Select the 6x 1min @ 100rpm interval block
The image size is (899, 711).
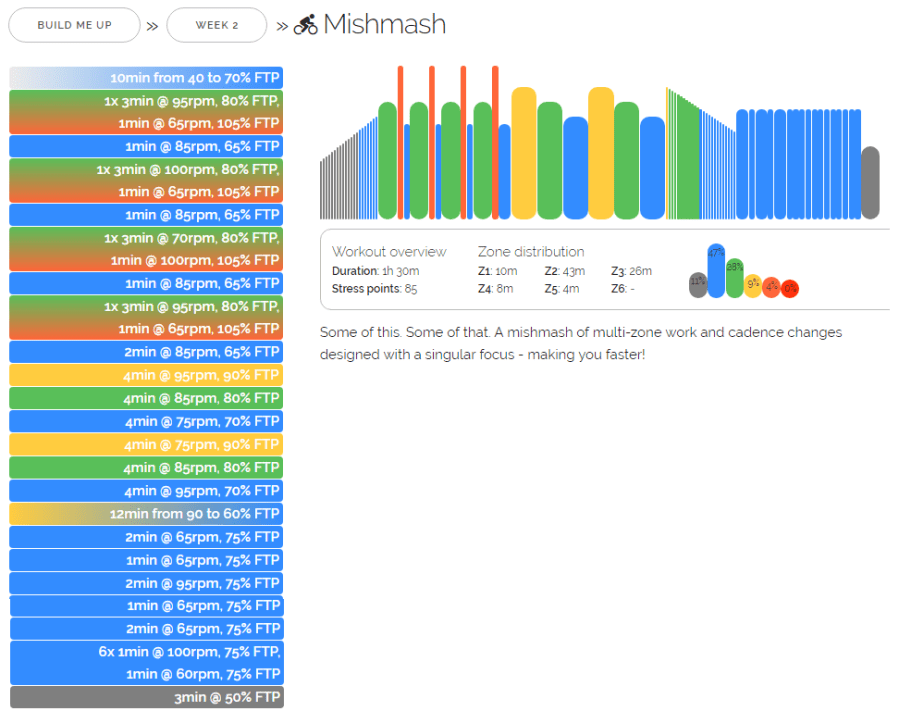[146, 652]
